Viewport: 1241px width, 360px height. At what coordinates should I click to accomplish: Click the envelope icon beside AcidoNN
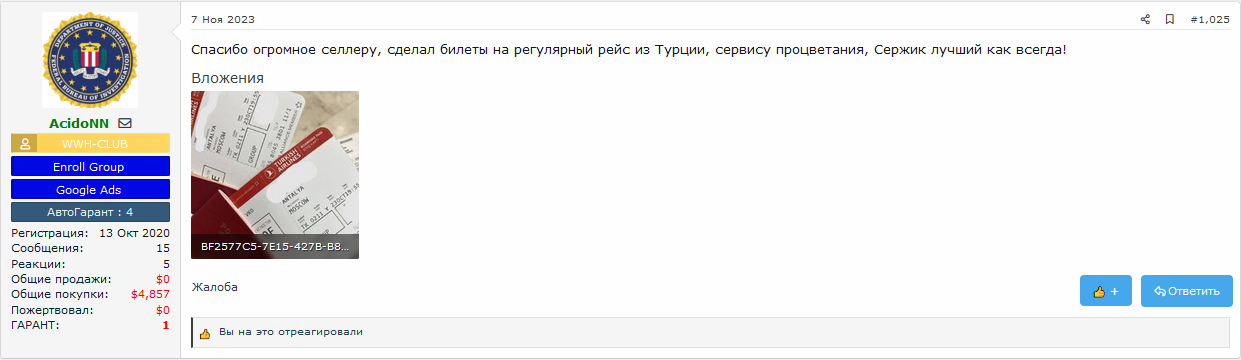click(x=125, y=123)
